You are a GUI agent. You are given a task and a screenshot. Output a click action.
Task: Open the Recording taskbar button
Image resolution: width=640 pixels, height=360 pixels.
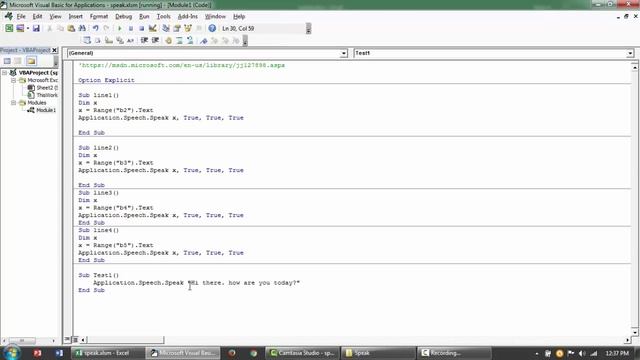[x=453, y=353]
